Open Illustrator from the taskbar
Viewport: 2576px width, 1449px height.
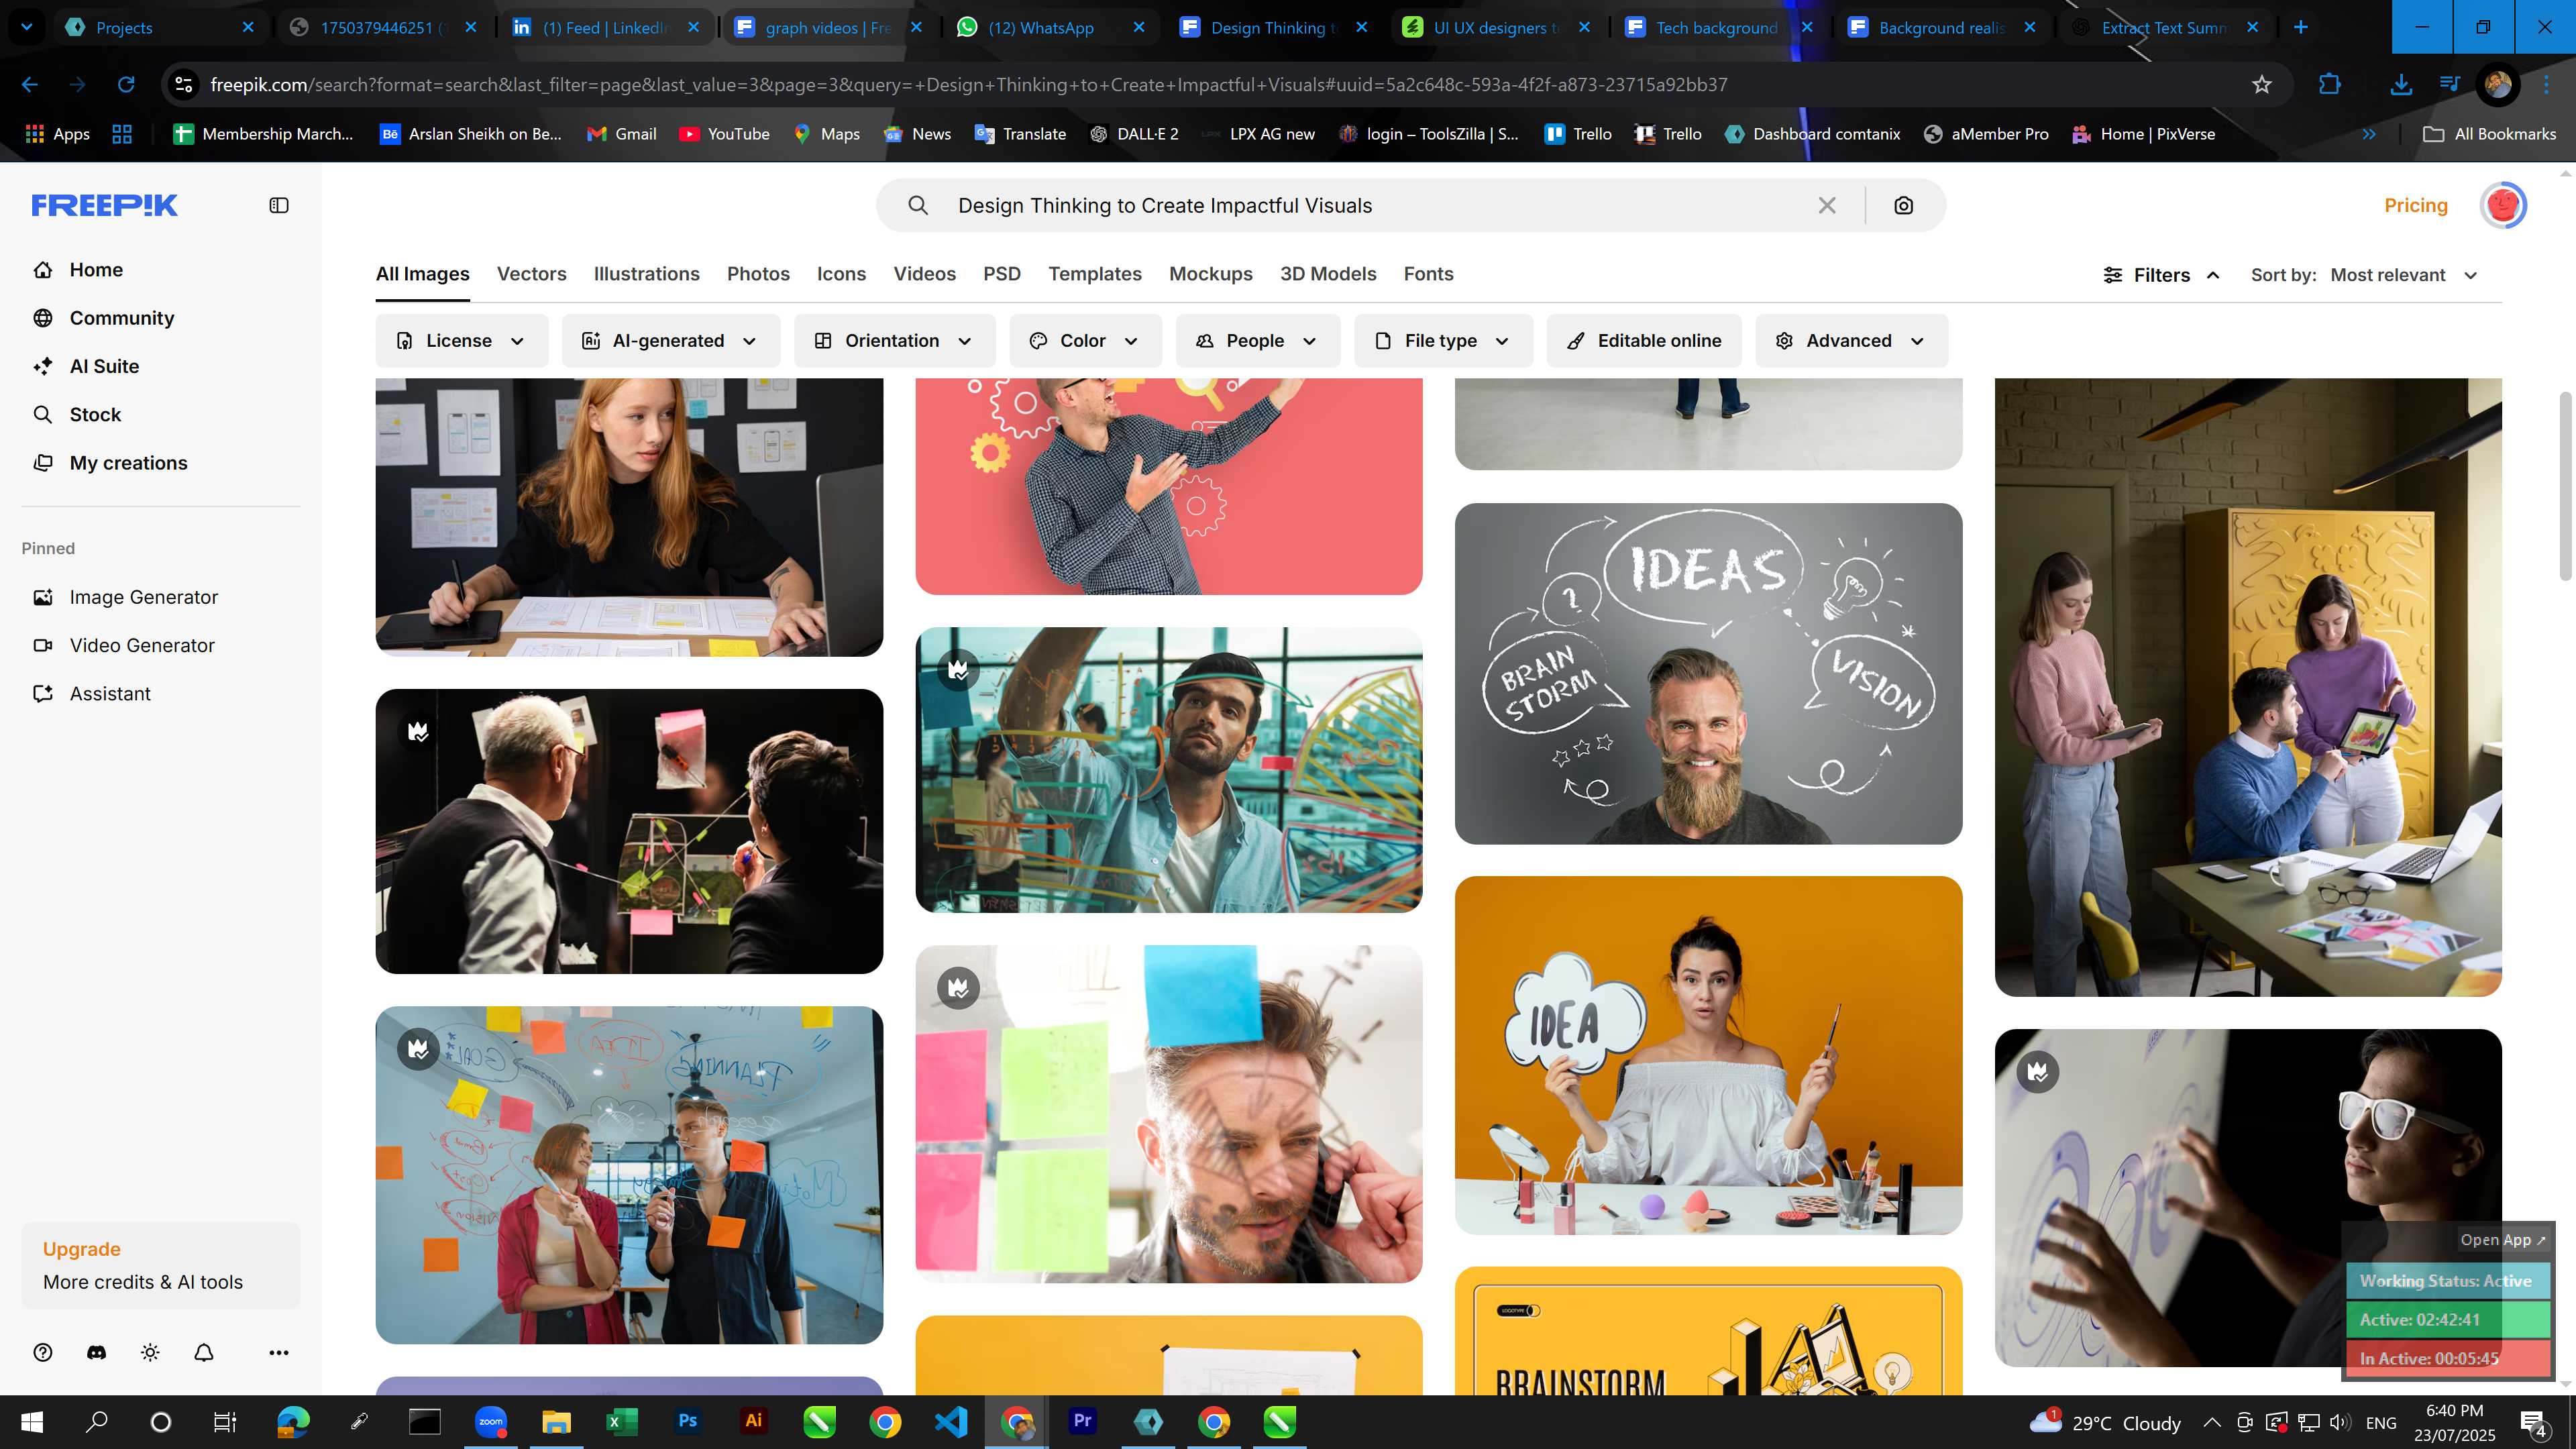click(x=754, y=1421)
